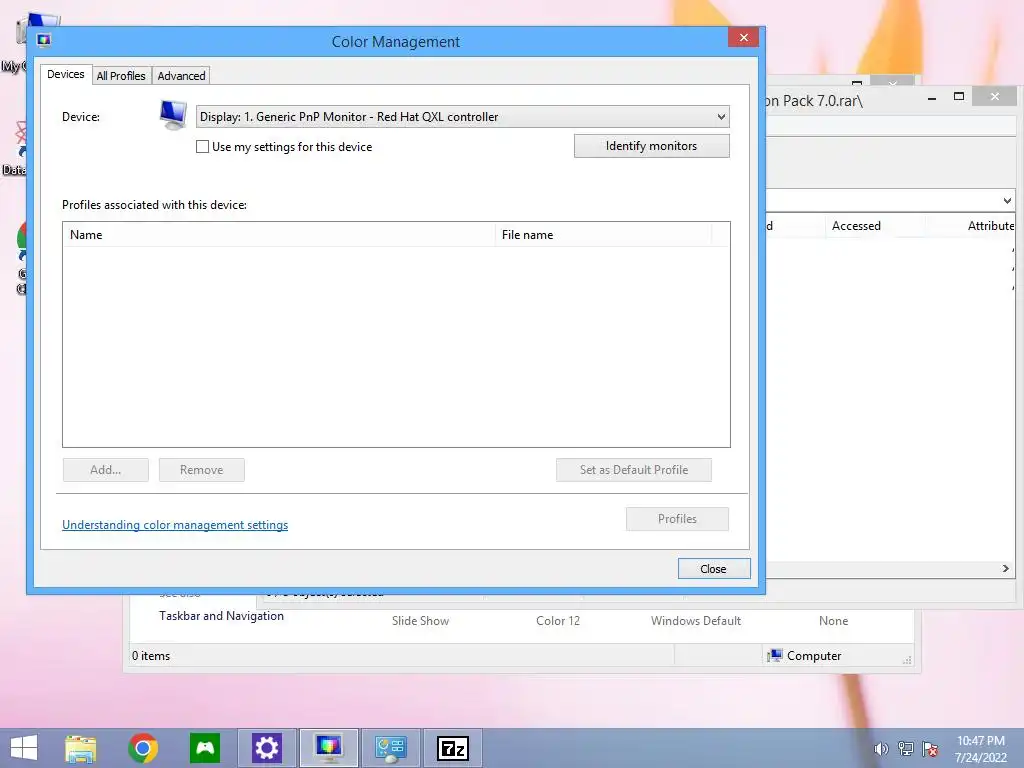Screen dimensions: 1024x768
Task: Open the purple gear settings app
Action: (x=266, y=748)
